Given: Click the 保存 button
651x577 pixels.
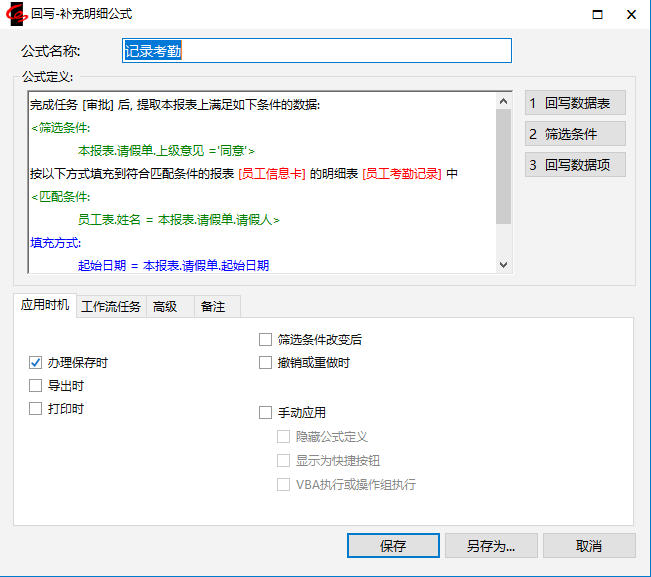Looking at the screenshot, I should coord(393,546).
